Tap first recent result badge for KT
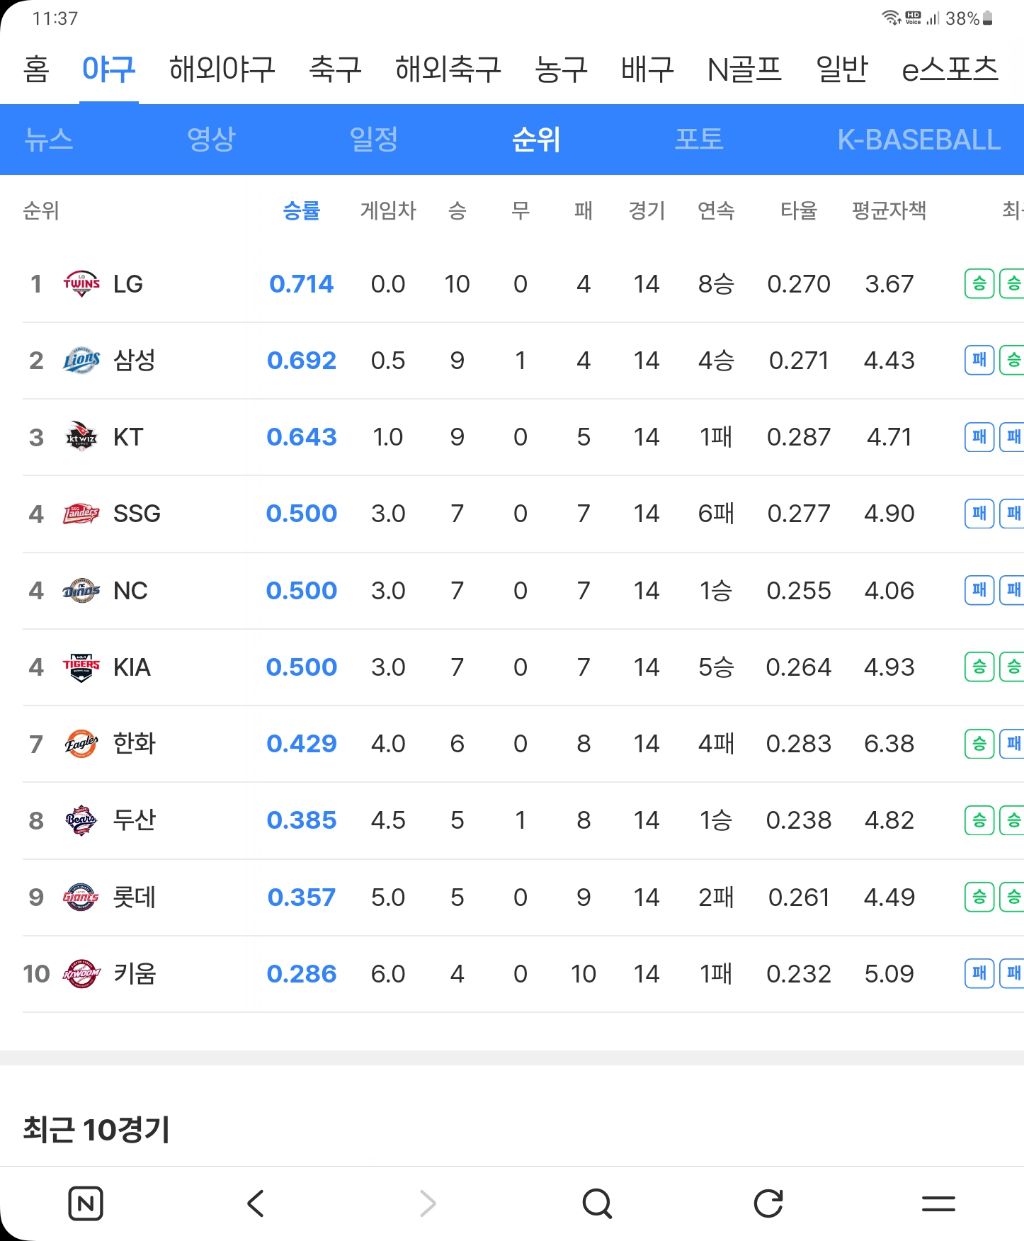The height and width of the screenshot is (1241, 1024). click(979, 437)
